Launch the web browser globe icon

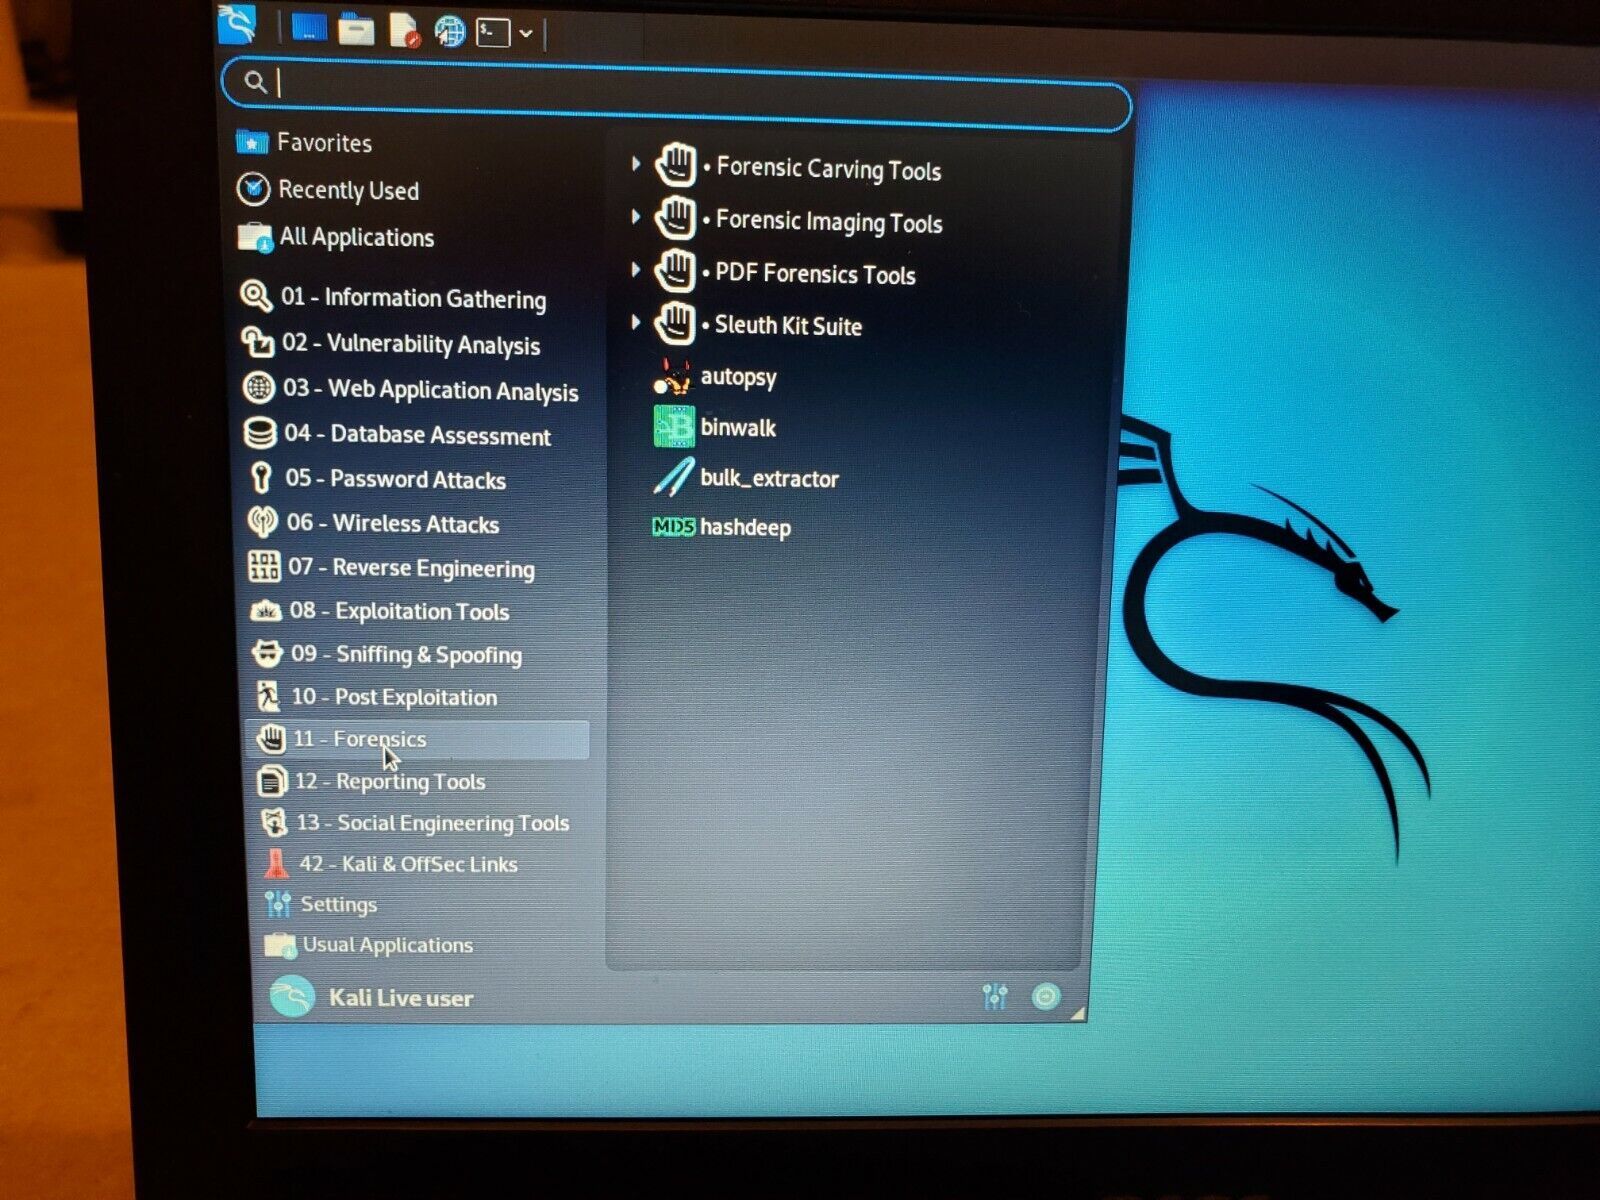450,31
